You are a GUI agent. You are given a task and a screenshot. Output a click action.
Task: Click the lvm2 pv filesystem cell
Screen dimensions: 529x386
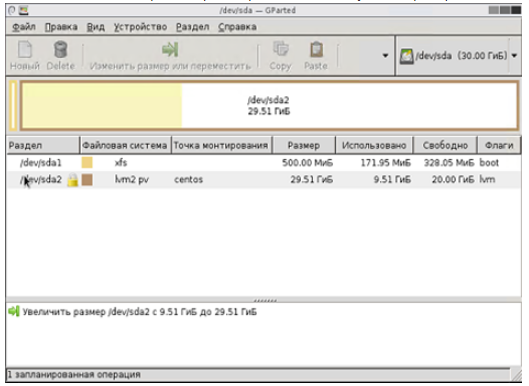pyautogui.click(x=132, y=180)
